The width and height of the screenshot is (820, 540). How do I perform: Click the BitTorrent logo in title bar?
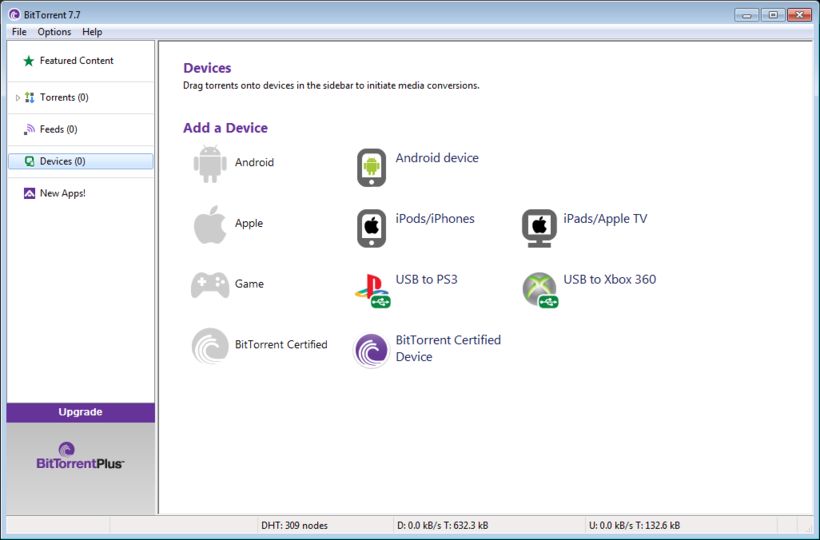tap(14, 15)
